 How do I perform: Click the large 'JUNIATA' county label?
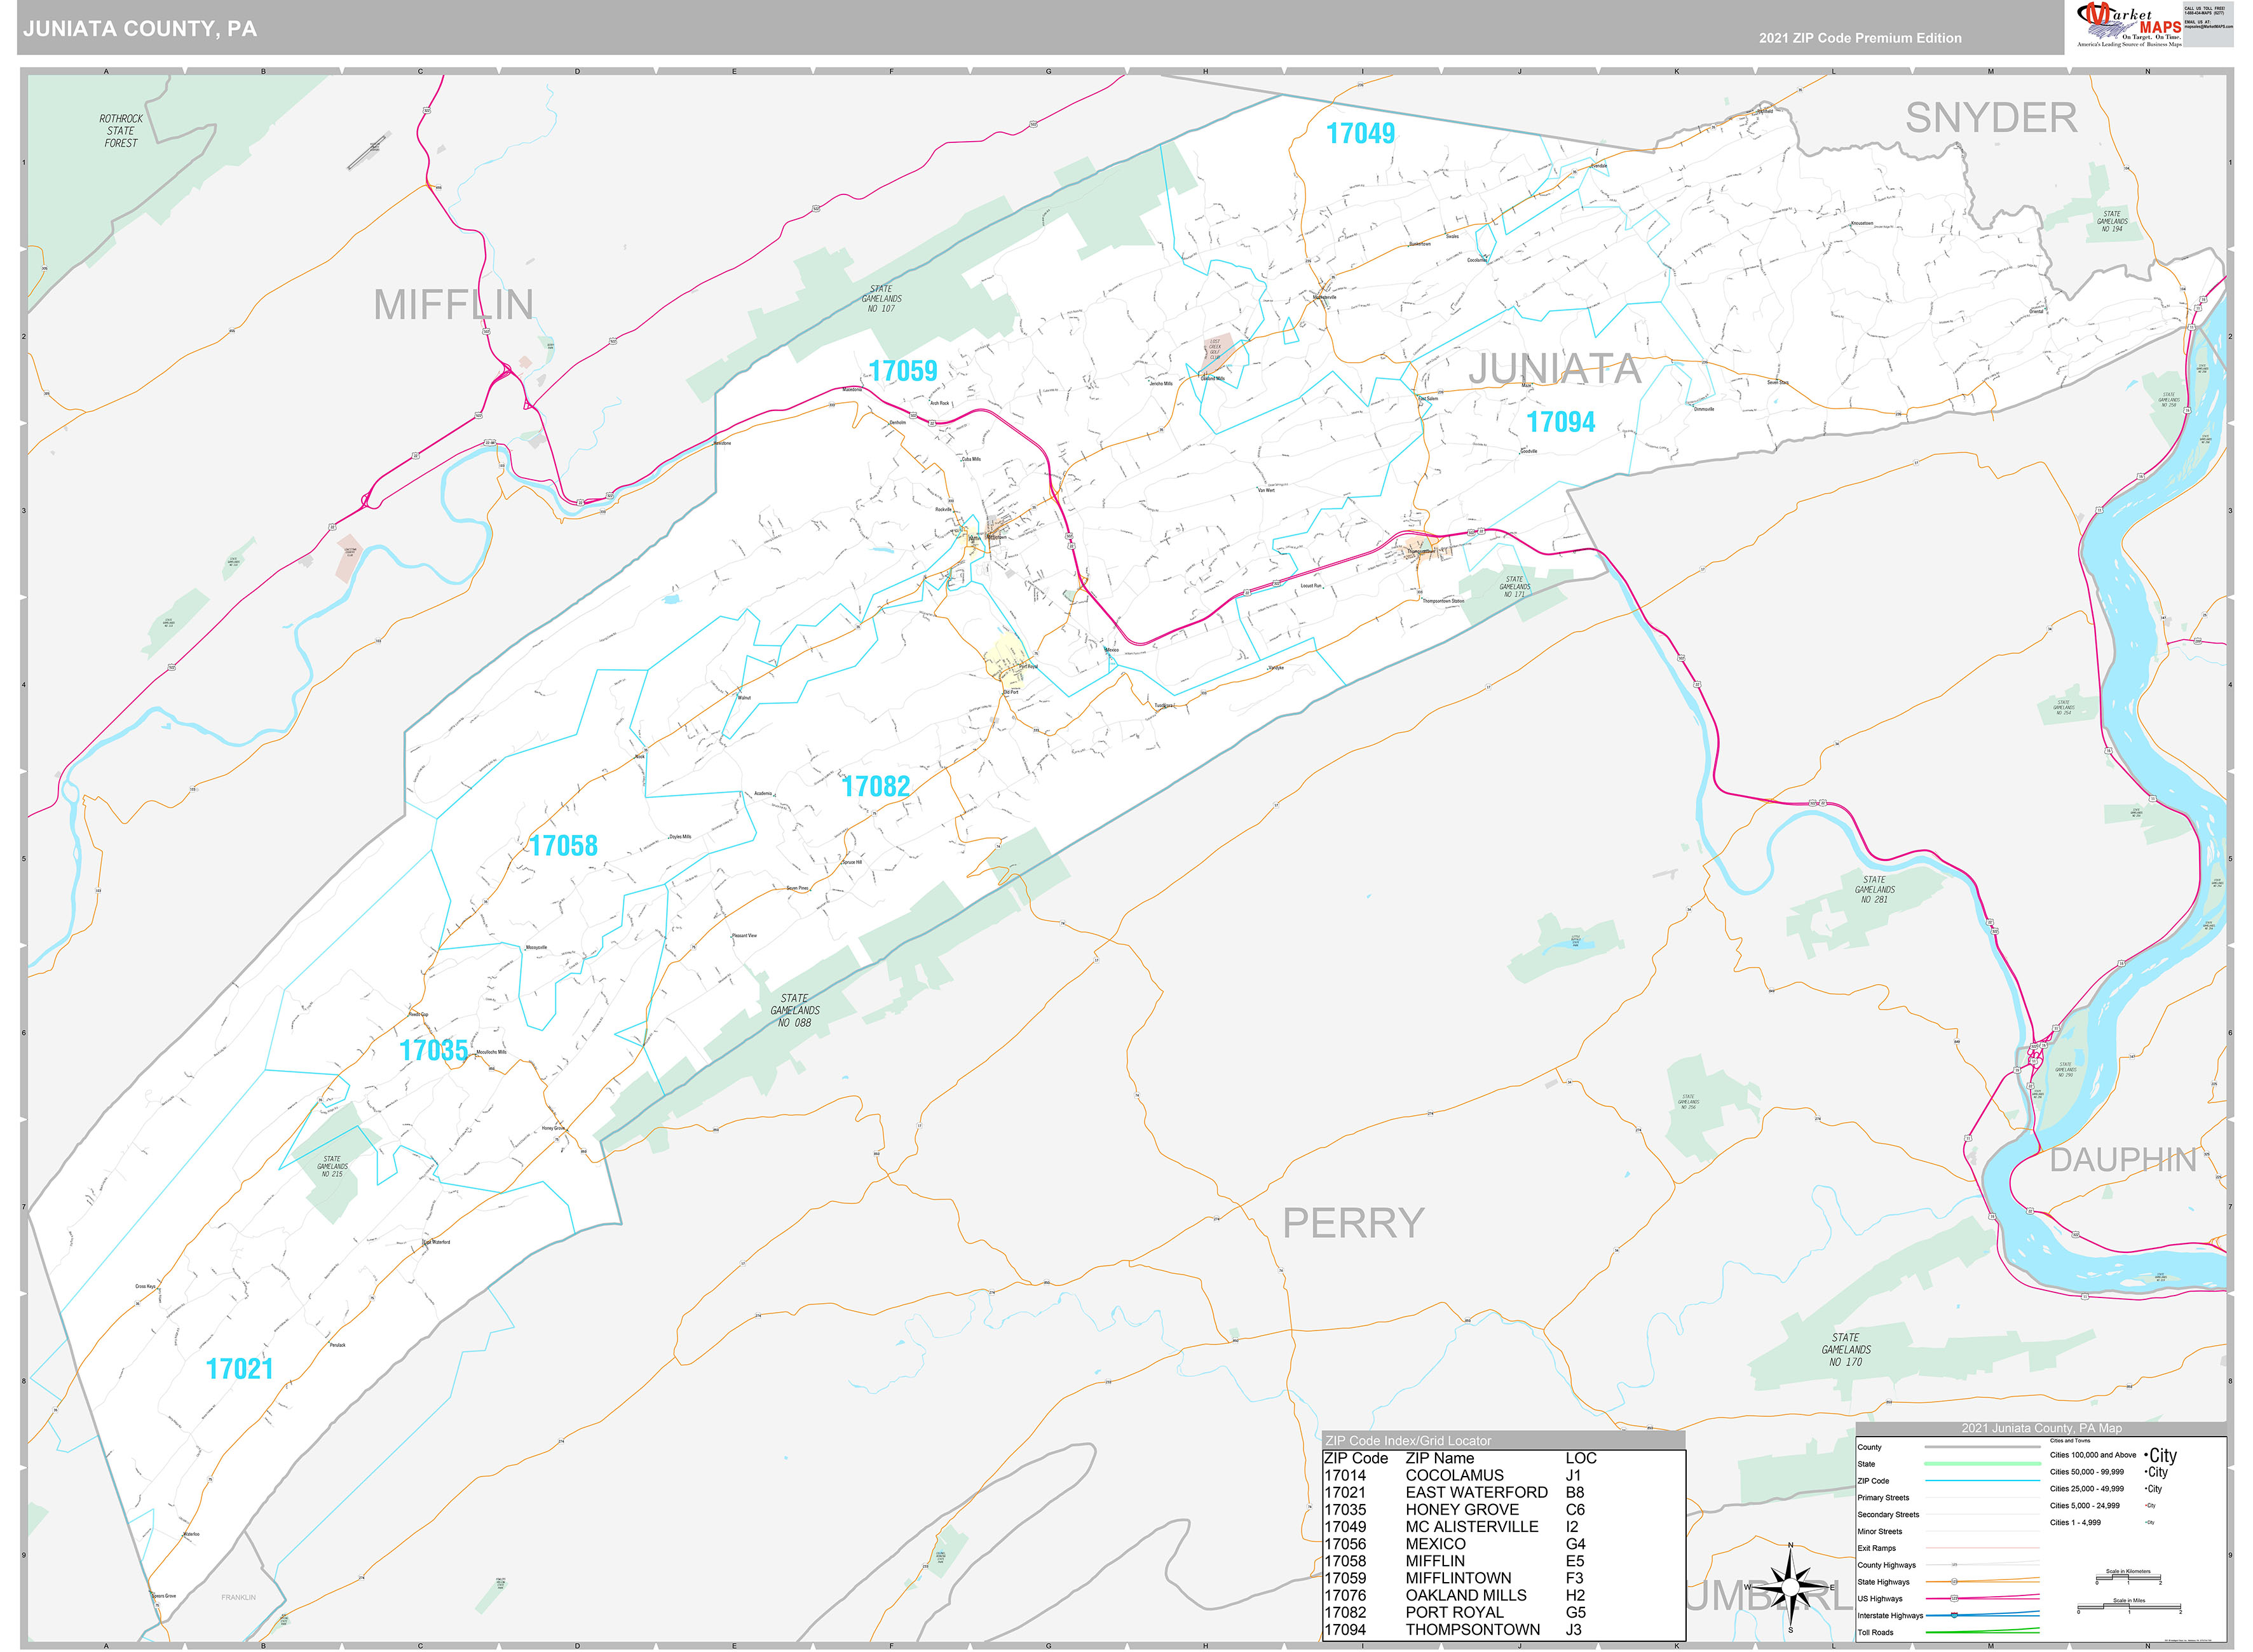click(x=1554, y=369)
